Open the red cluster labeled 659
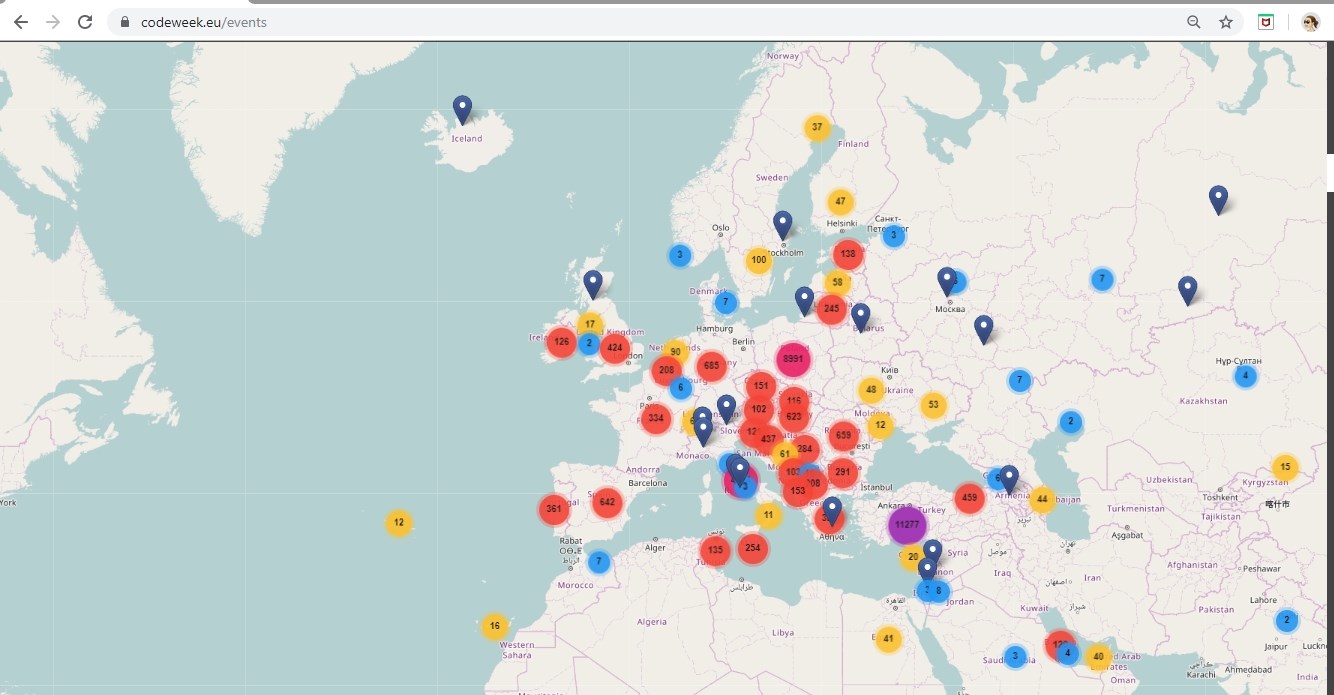The image size is (1334, 695). [x=843, y=435]
